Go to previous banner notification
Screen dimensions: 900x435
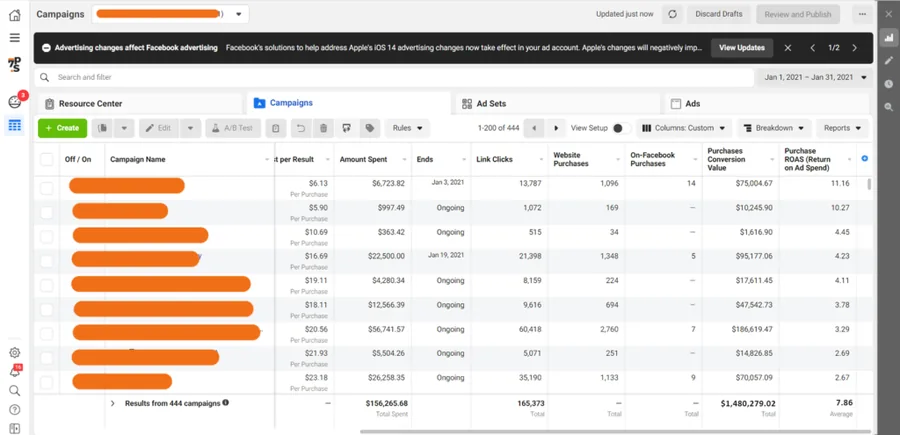(813, 48)
